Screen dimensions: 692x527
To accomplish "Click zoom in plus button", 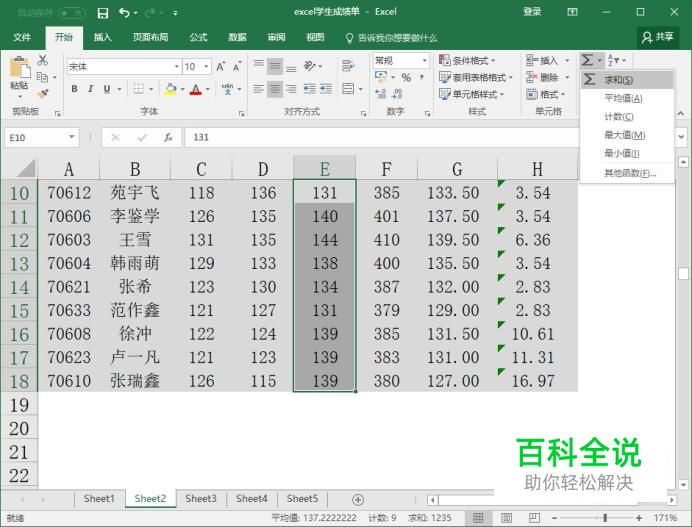I will (639, 518).
